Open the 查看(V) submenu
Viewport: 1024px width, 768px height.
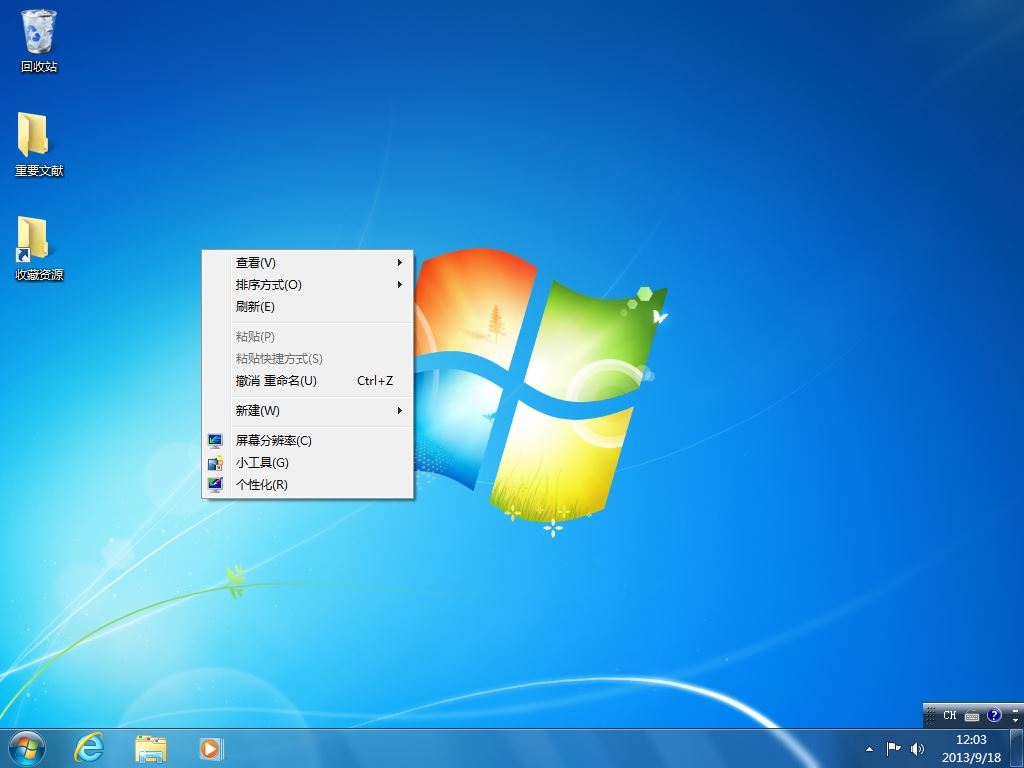click(308, 263)
